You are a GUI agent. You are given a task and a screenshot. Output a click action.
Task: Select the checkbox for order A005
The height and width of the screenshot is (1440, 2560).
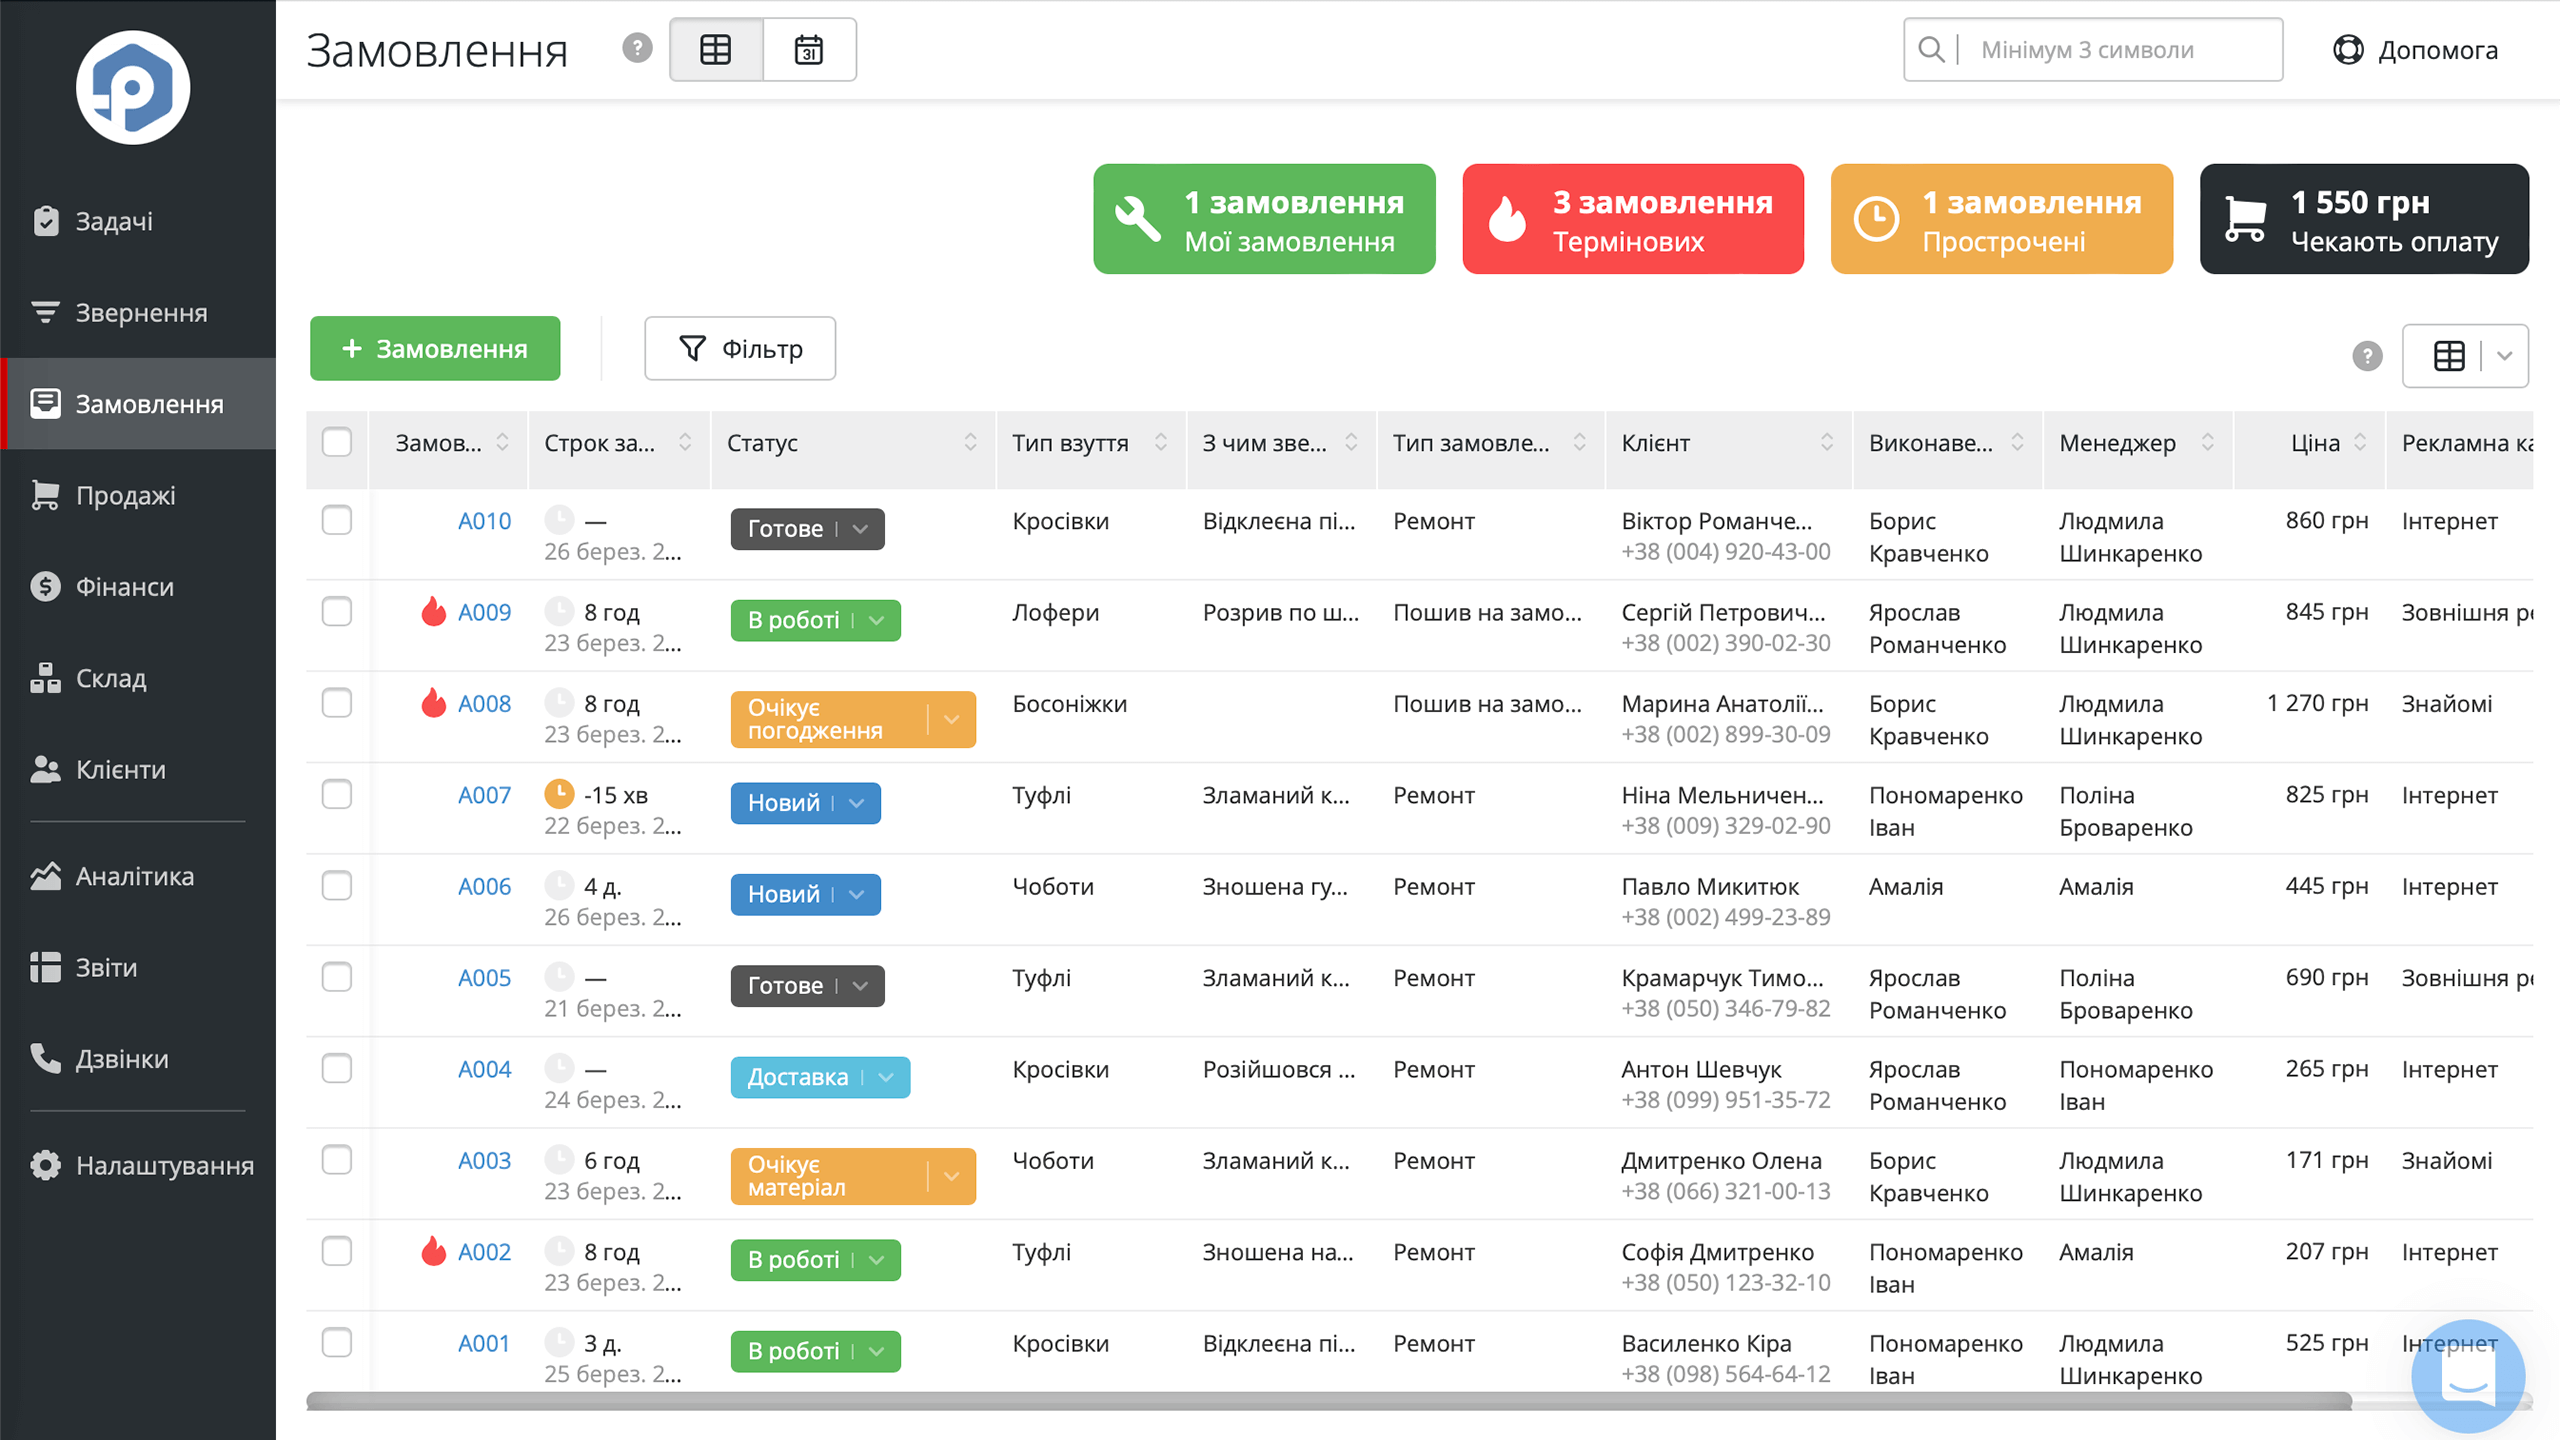click(x=337, y=977)
